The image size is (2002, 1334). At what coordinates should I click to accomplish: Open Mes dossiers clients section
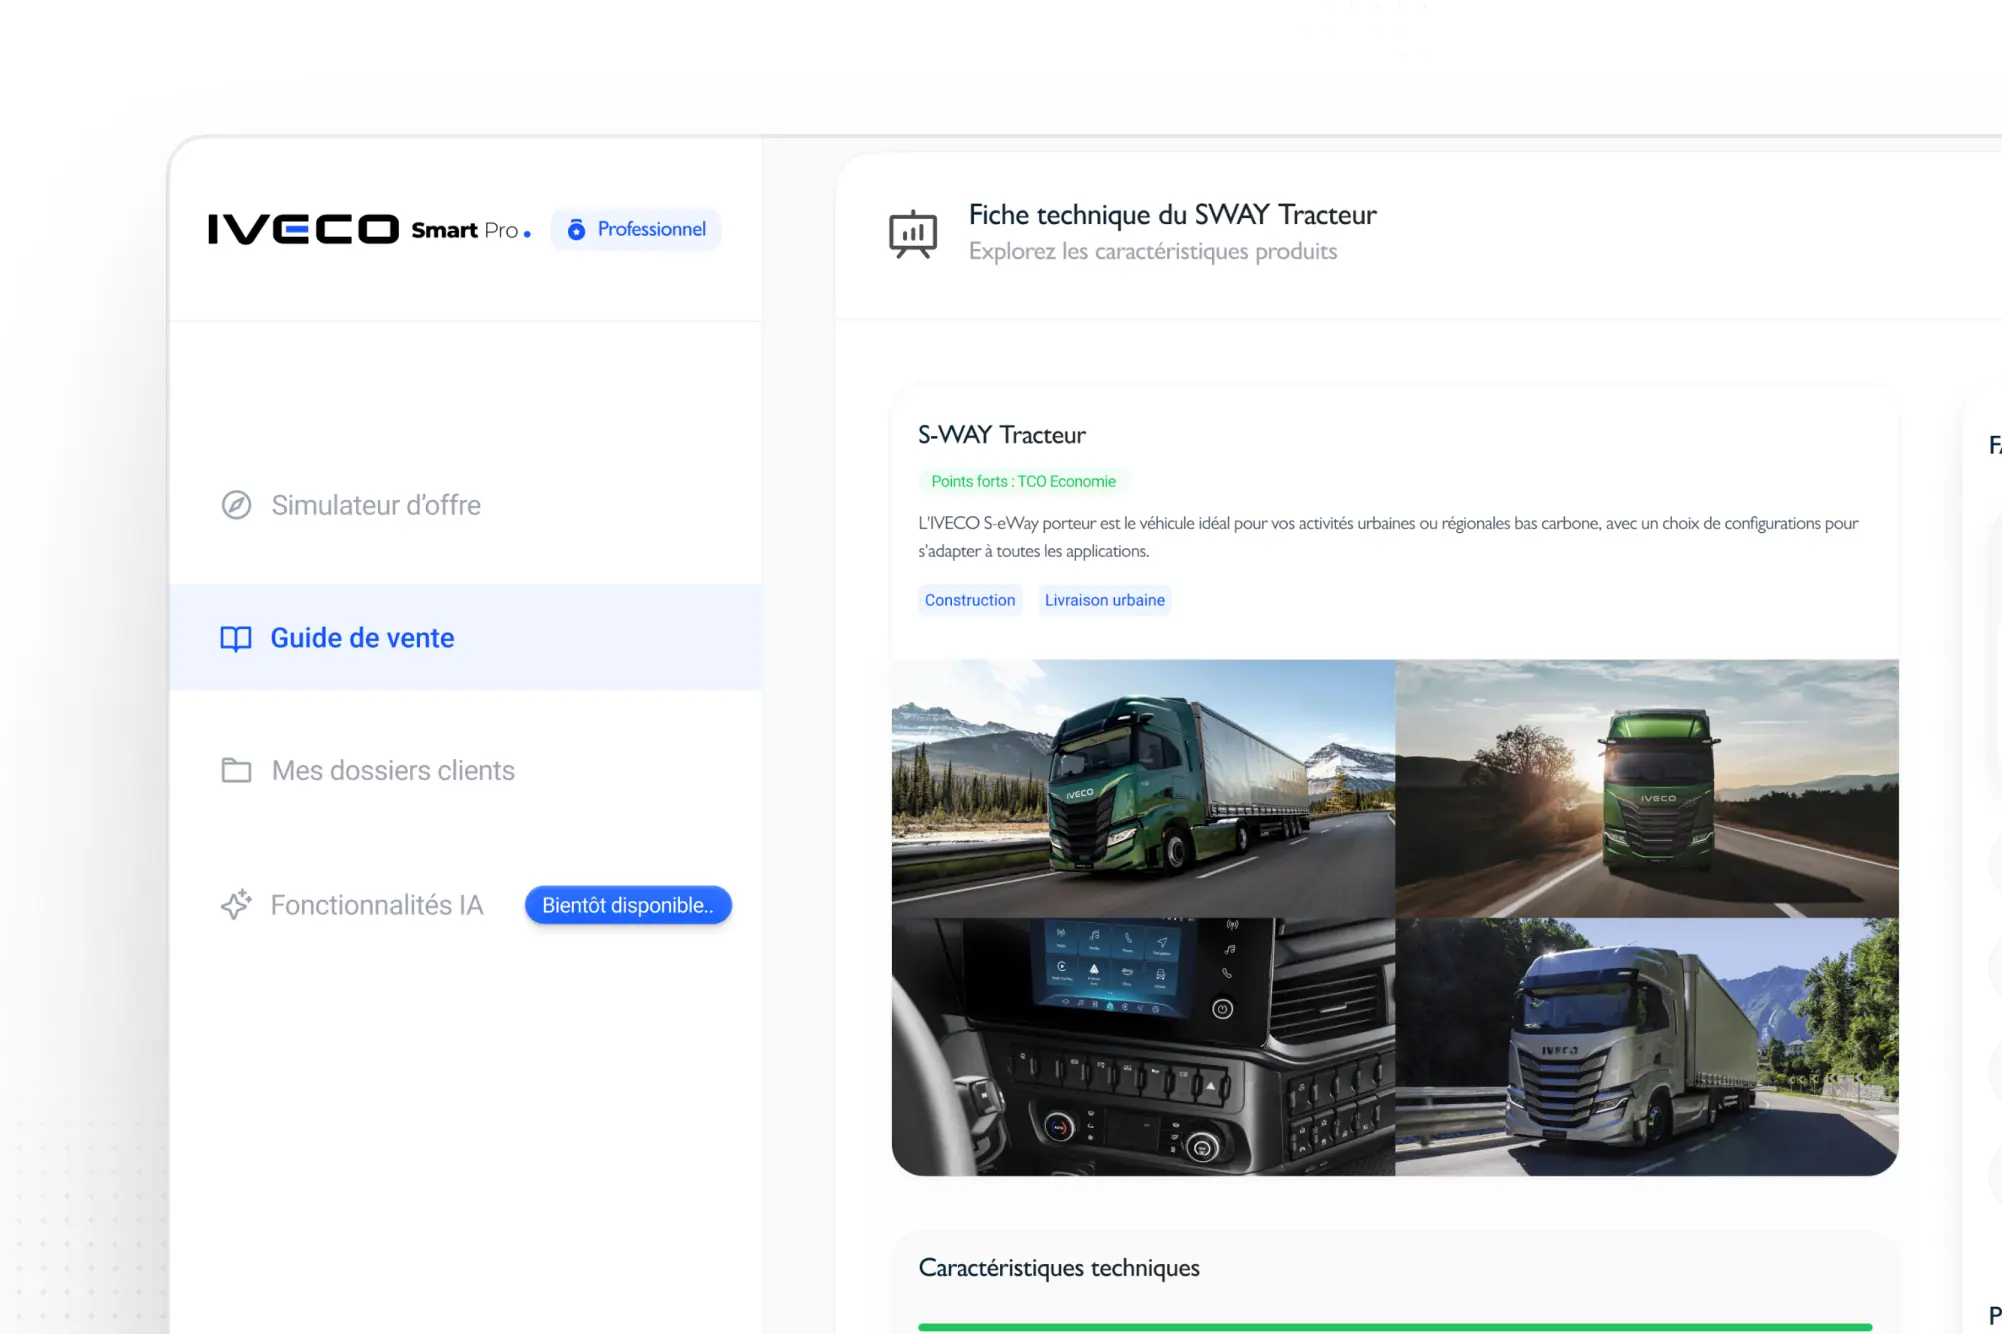coord(393,770)
